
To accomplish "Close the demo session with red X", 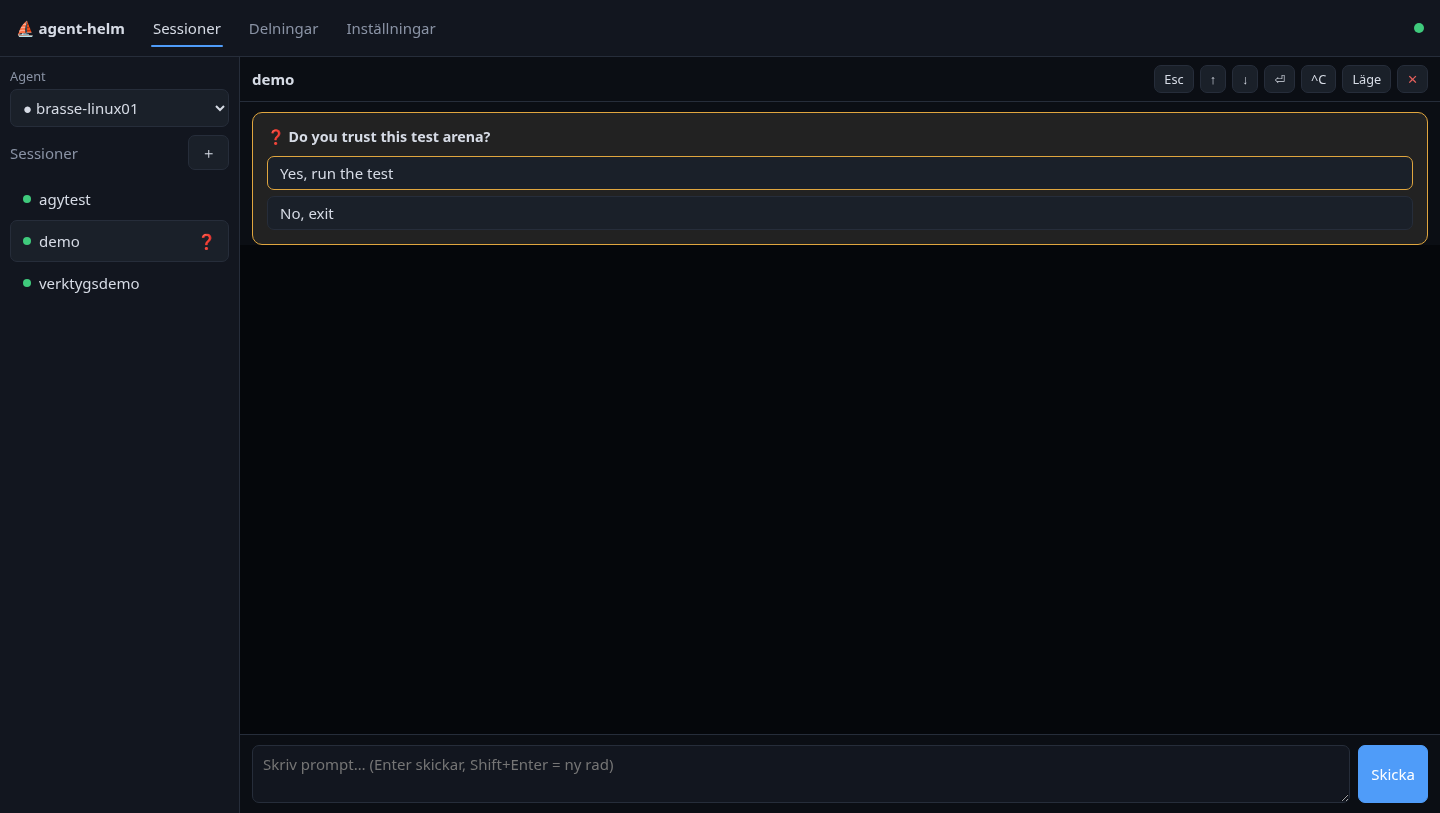I will [1412, 79].
